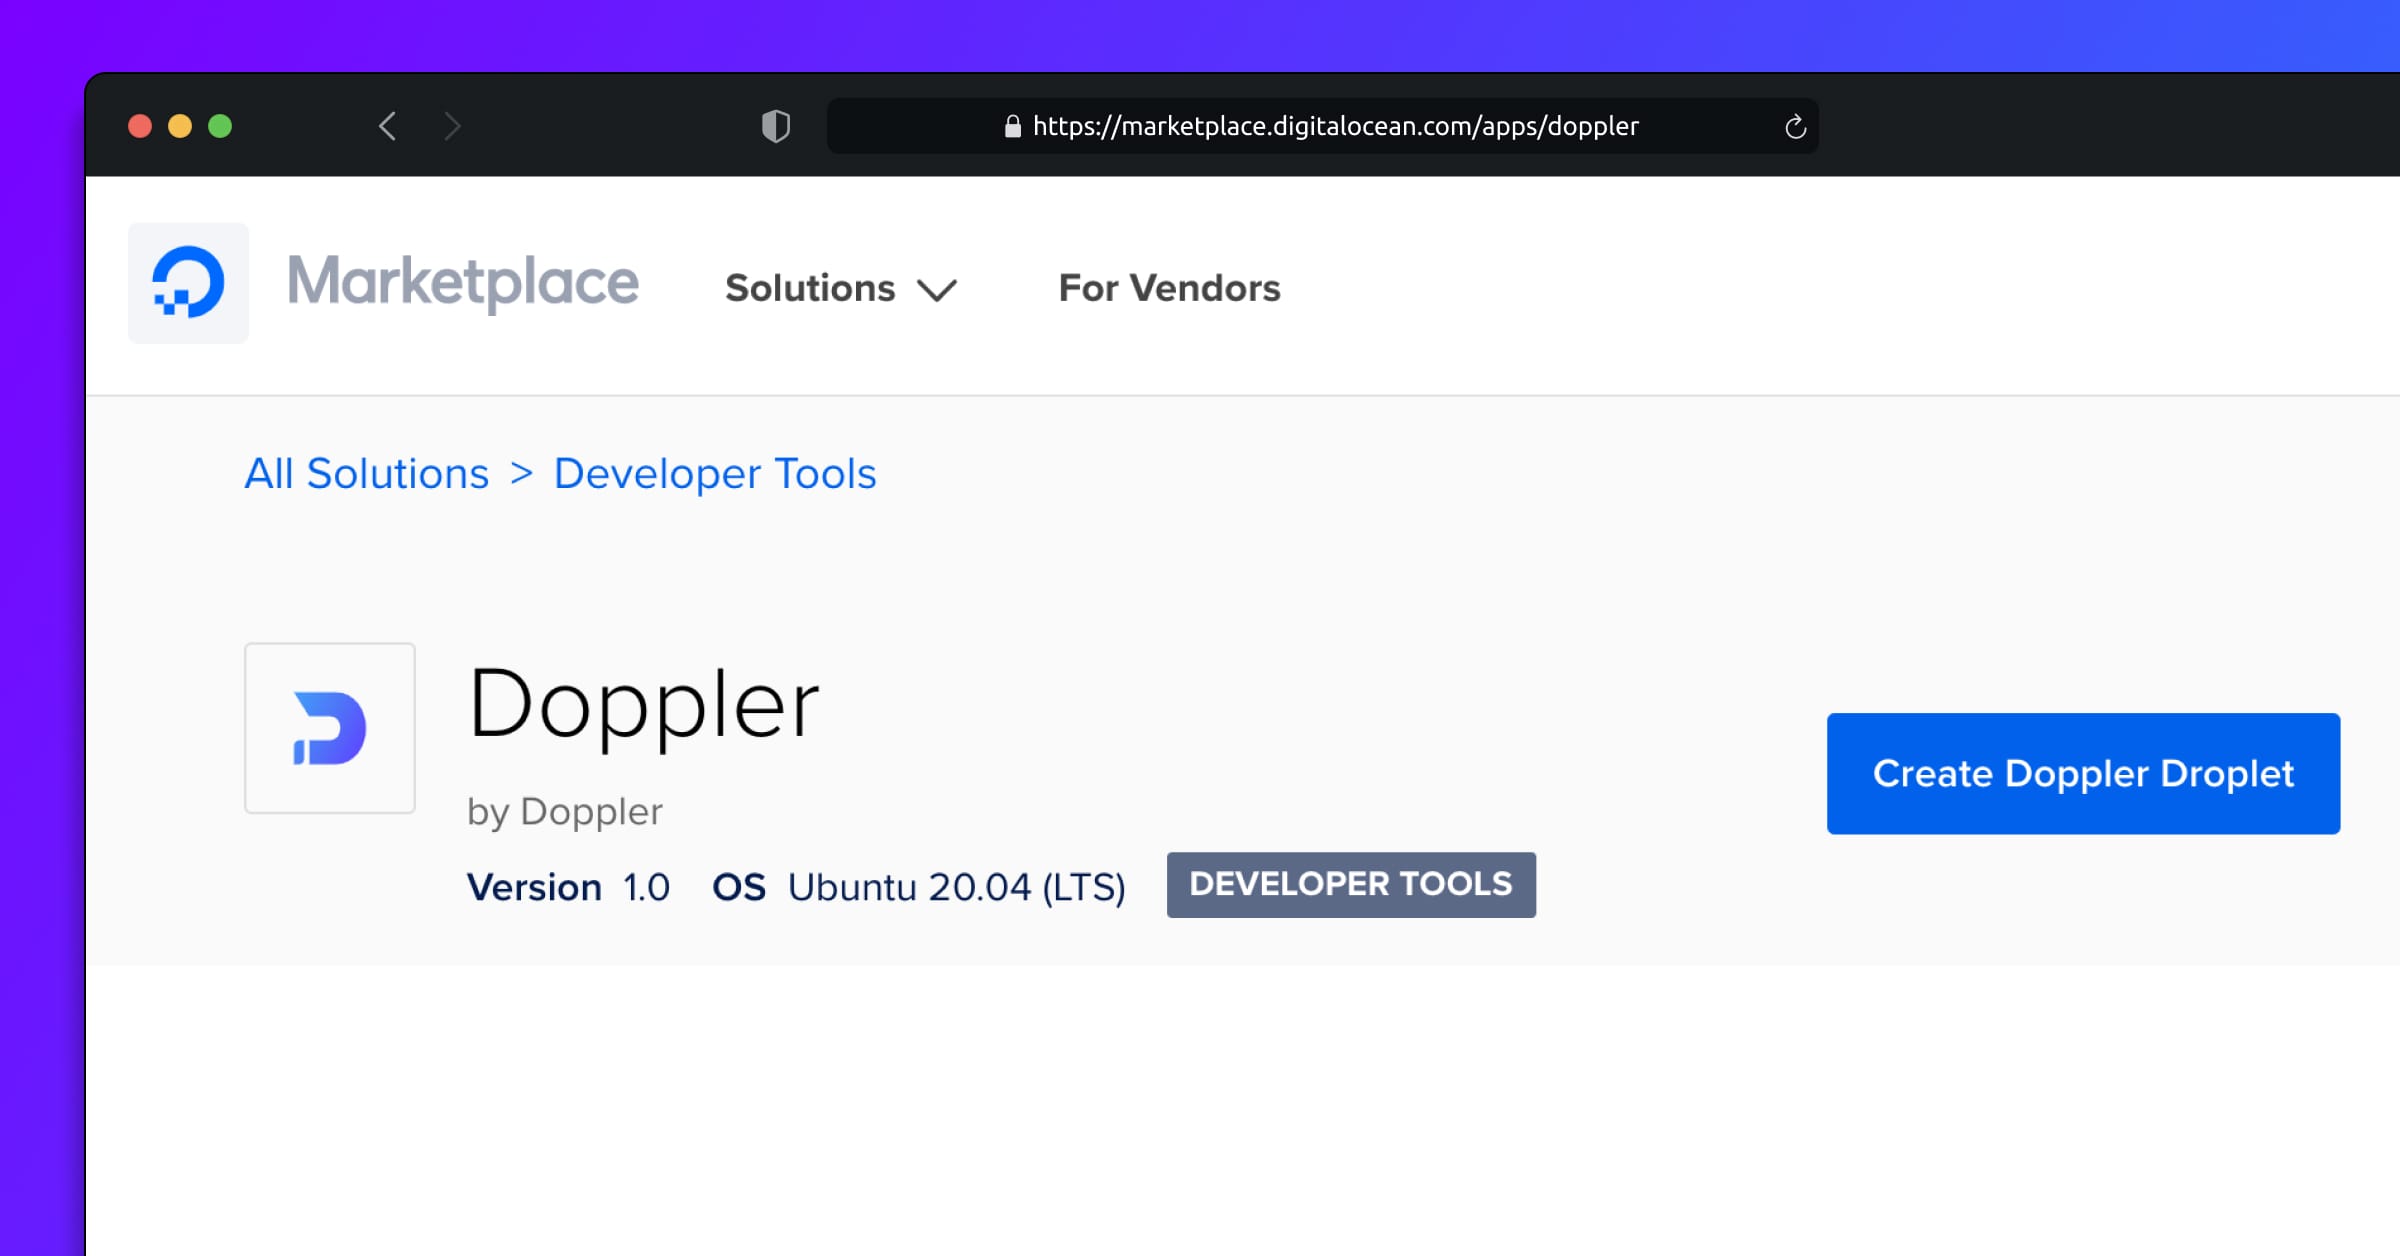Open the Developer Tools breadcrumb link
Screen dimensions: 2400x1256
click(714, 473)
